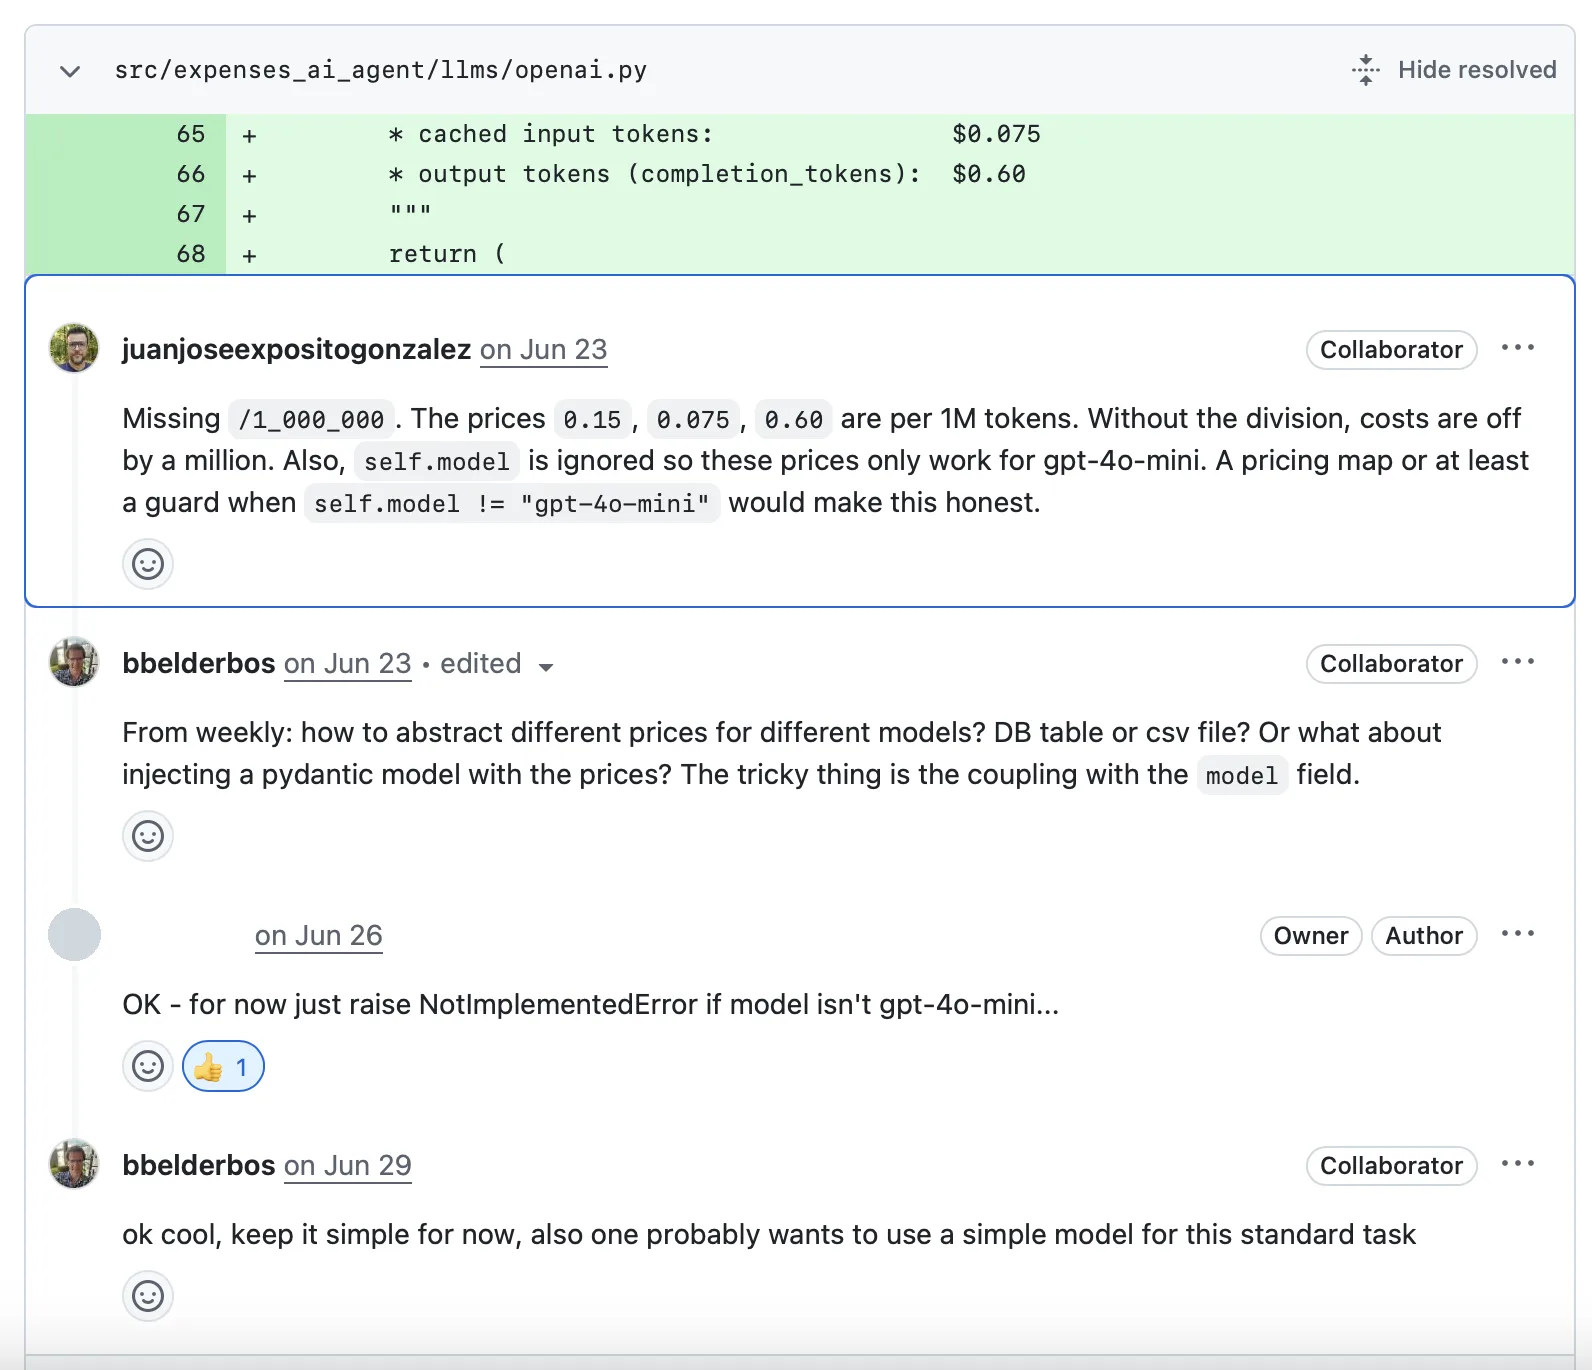Open the options menu on bbelderbos's Jun 23 comment

1518,662
